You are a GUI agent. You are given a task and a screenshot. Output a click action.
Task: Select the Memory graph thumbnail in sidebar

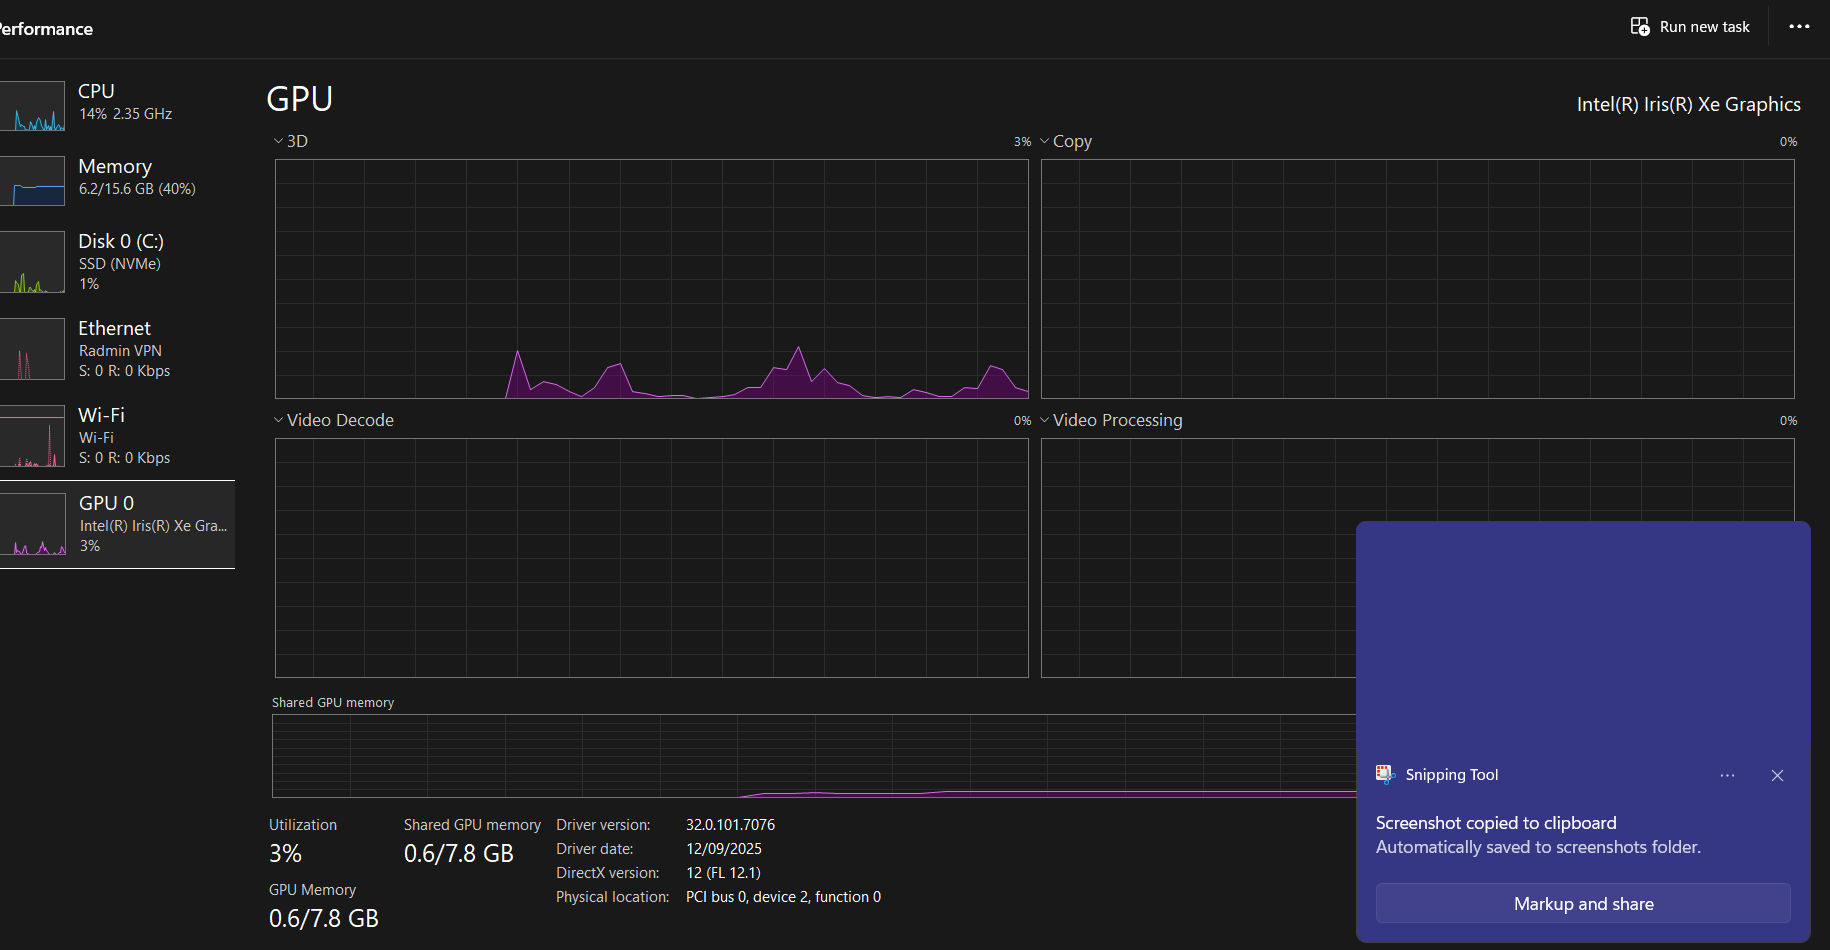tap(32, 181)
